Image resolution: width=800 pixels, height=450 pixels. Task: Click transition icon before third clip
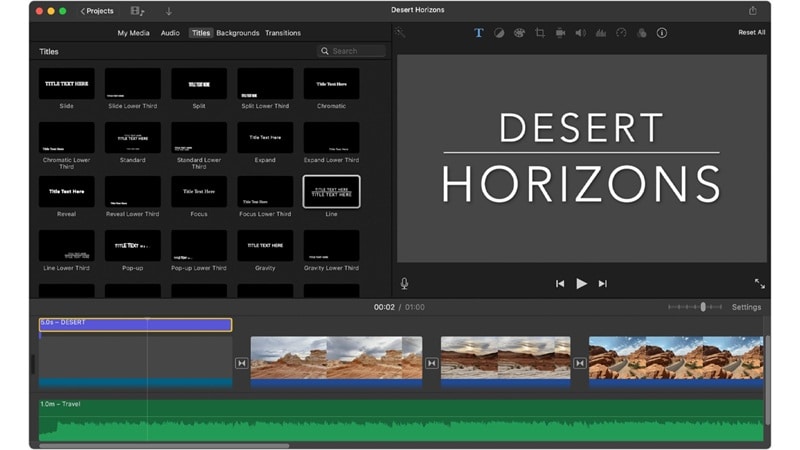[580, 363]
